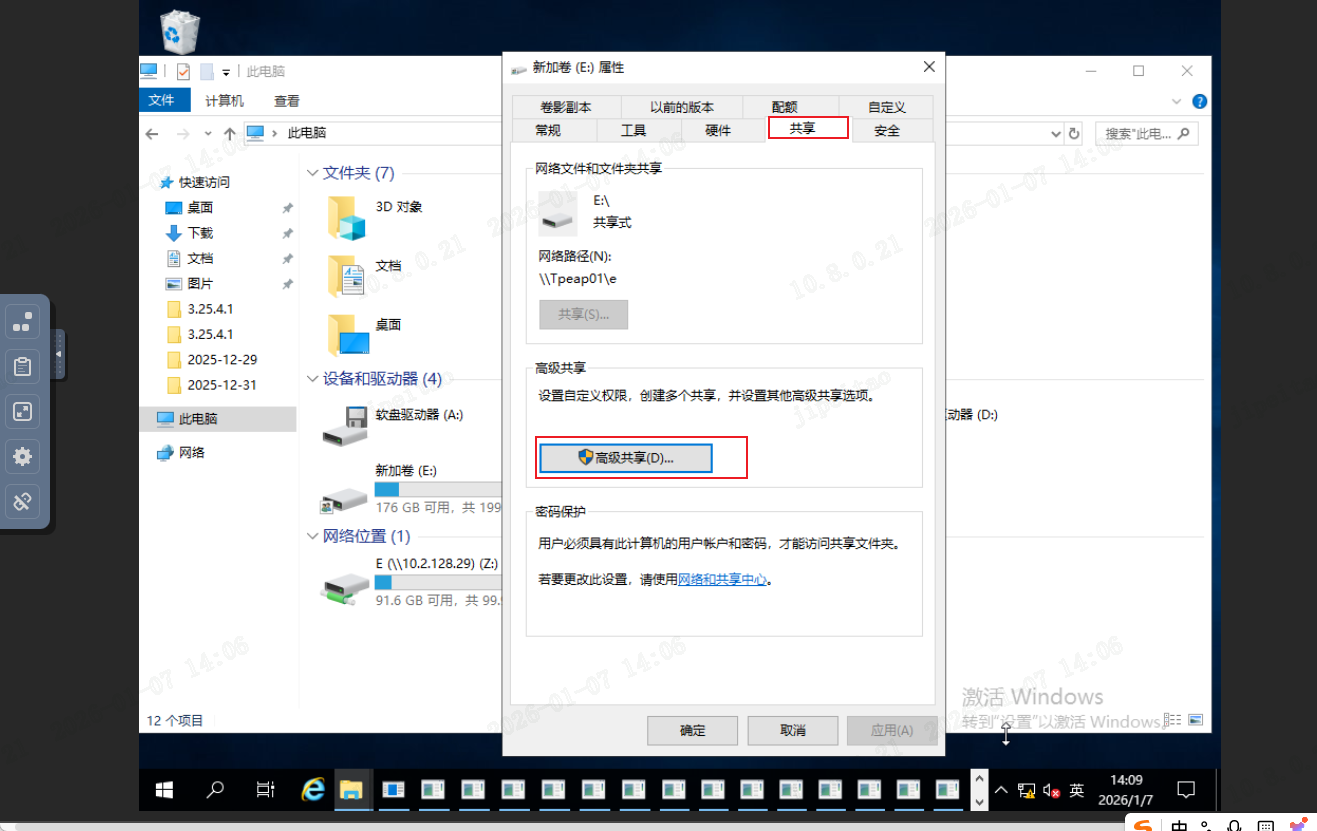This screenshot has height=831, width=1317.
Task: Click the Z: drive capacity bar
Action: tap(437, 582)
